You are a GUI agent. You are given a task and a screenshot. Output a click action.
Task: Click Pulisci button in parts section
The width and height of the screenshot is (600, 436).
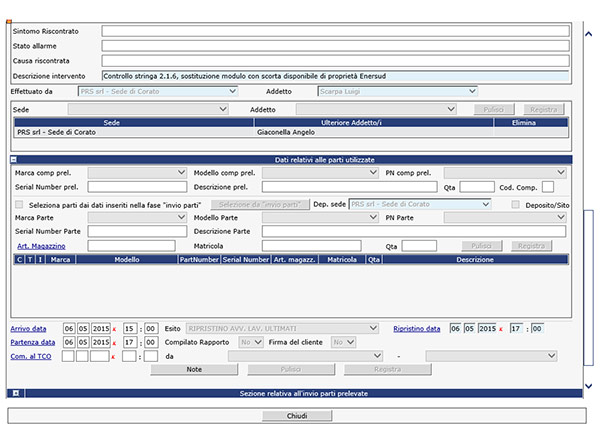click(x=481, y=246)
